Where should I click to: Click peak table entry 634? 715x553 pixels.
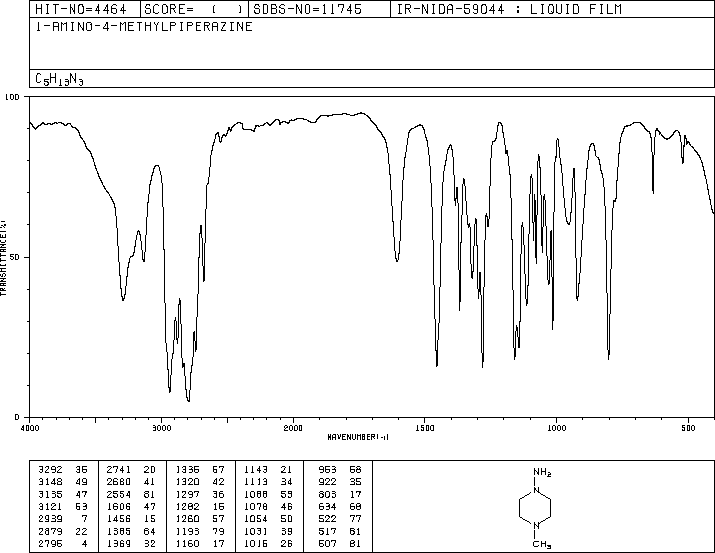327,506
